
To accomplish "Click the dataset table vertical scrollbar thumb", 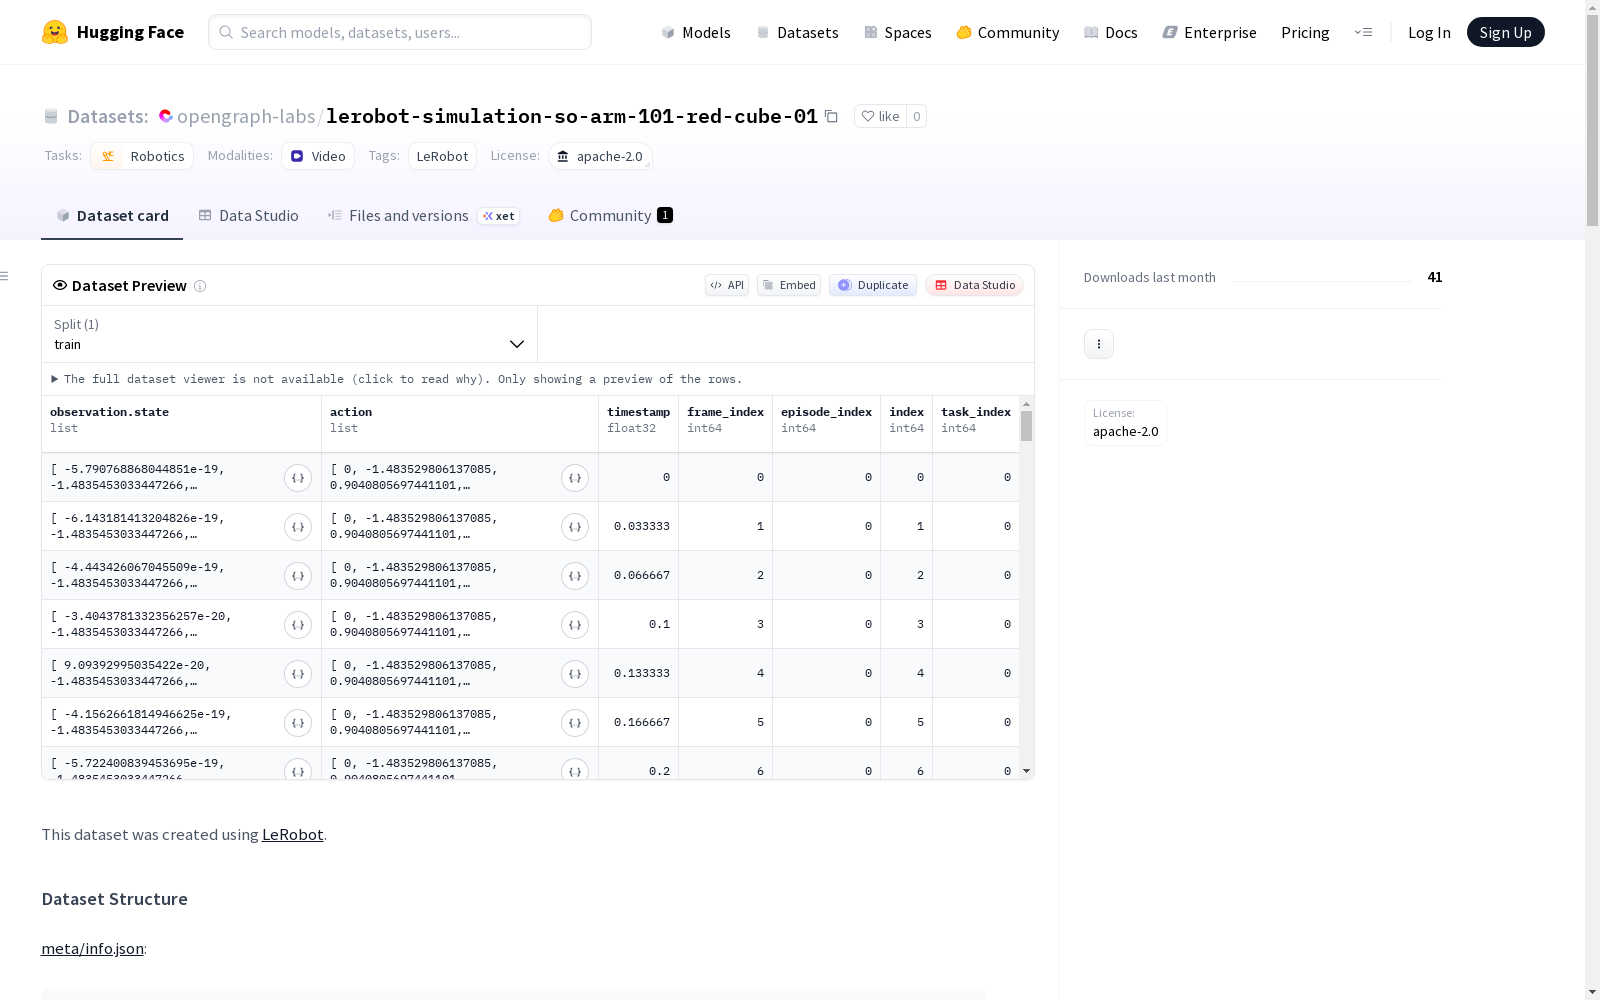I will [1026, 426].
